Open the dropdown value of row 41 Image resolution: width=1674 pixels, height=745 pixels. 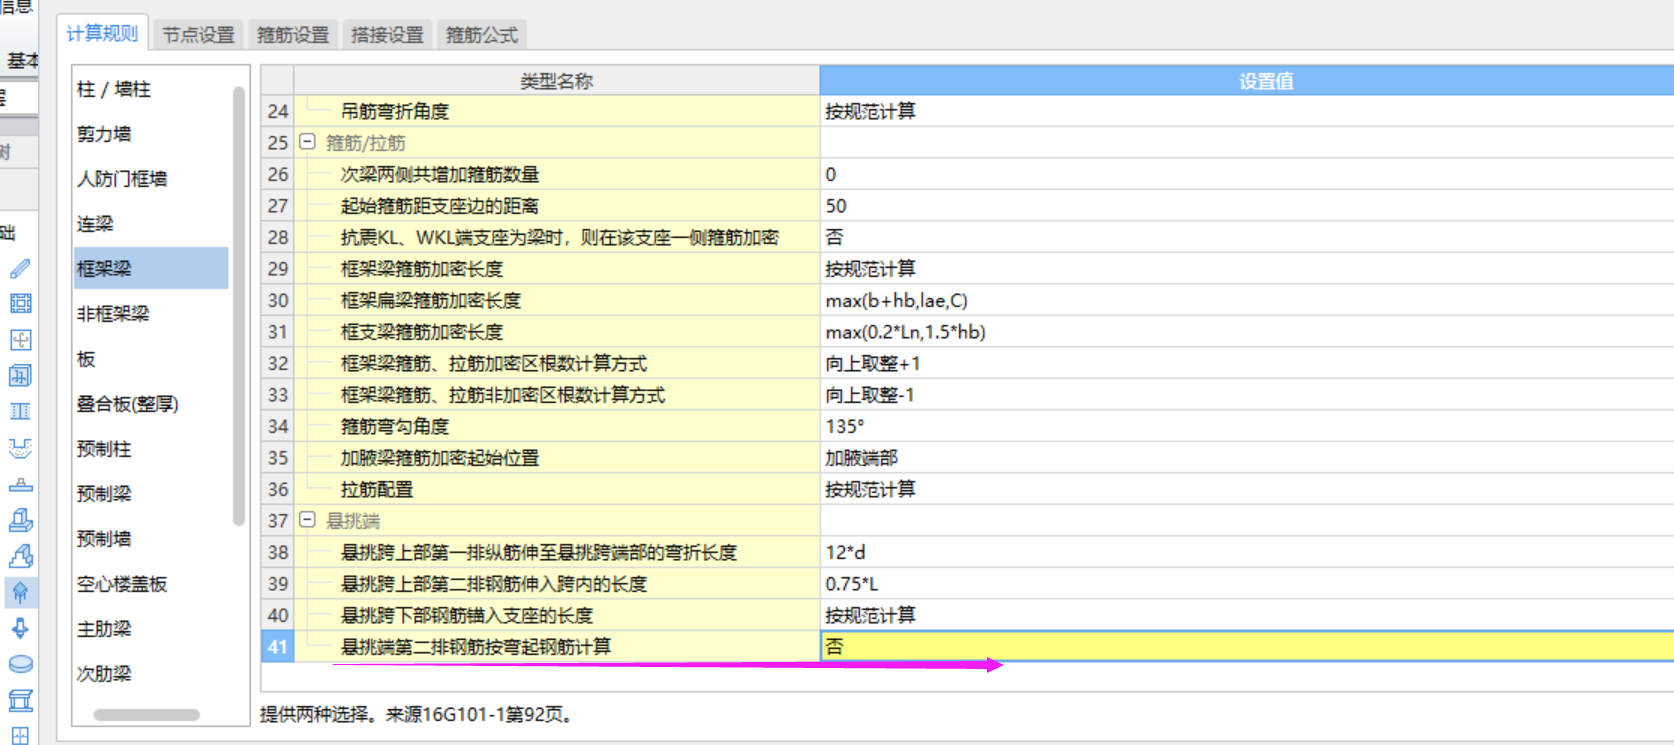pos(1247,646)
